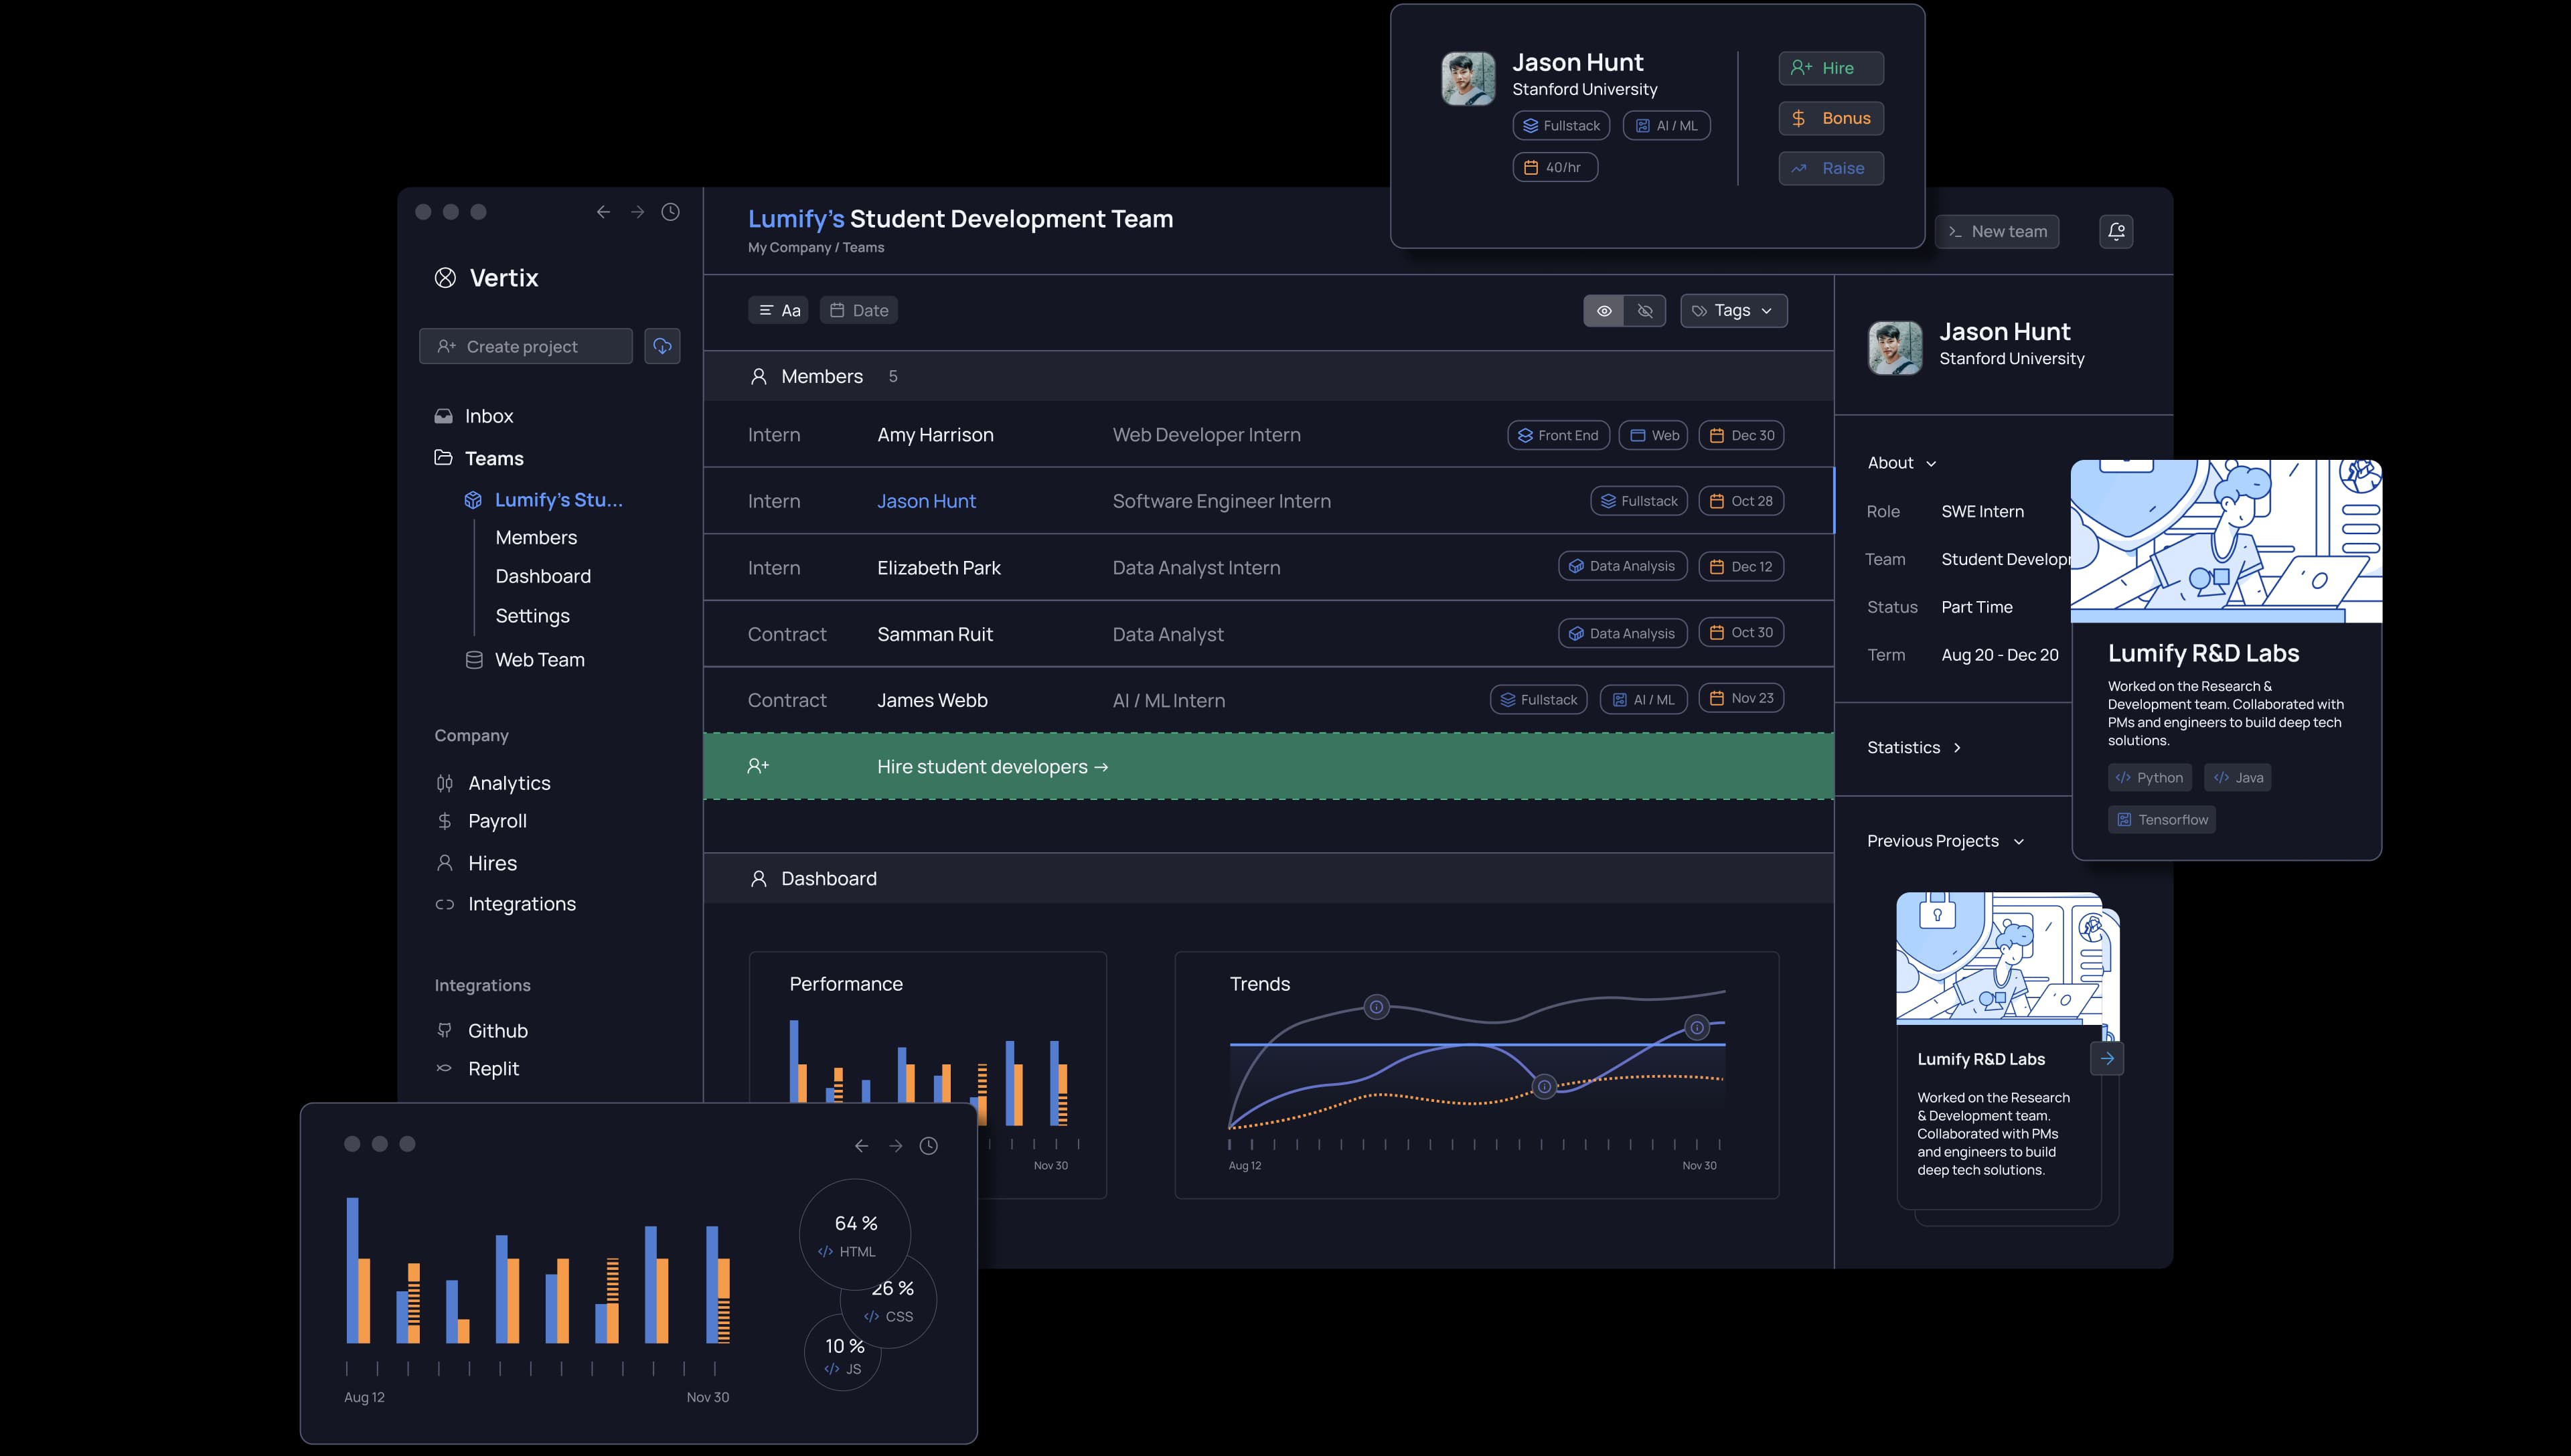Collapse the Teams tree in sidebar
The image size is (2571, 1456).
[494, 458]
